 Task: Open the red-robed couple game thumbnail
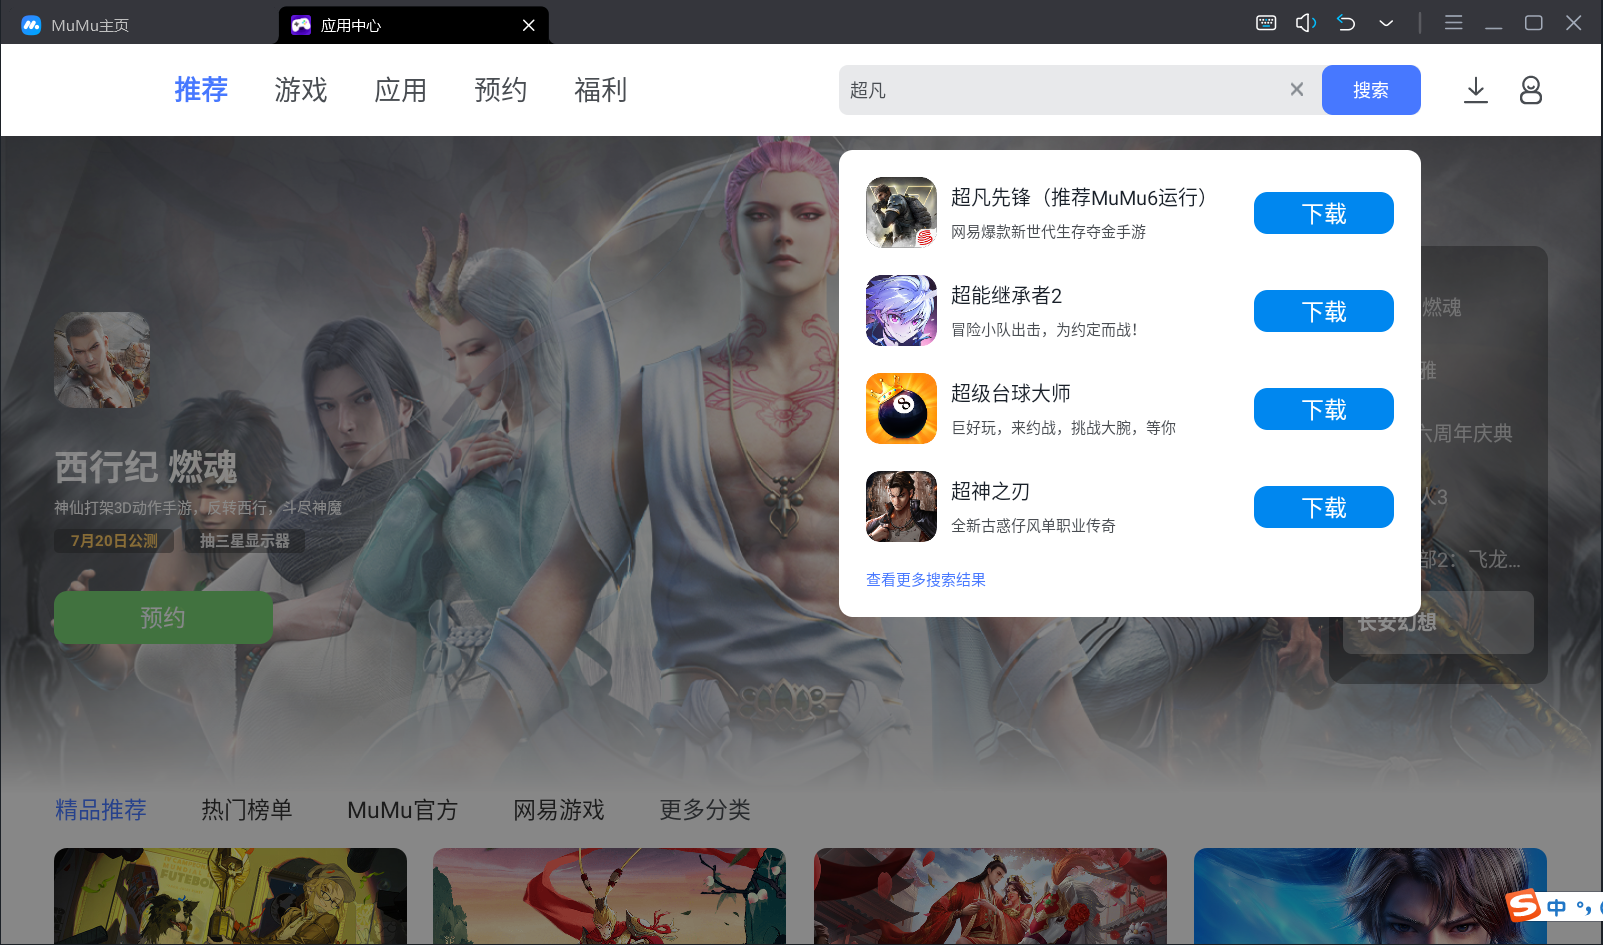[x=990, y=896]
